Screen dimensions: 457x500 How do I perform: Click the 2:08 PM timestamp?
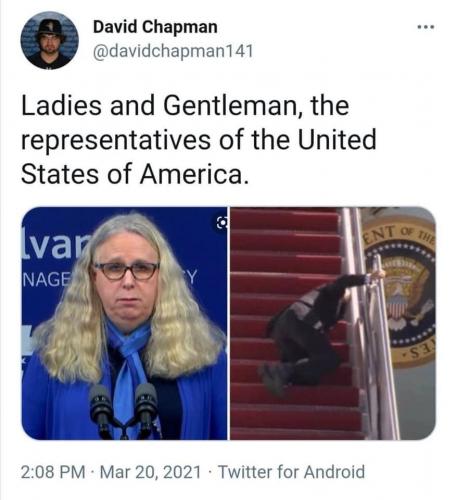click(x=53, y=472)
